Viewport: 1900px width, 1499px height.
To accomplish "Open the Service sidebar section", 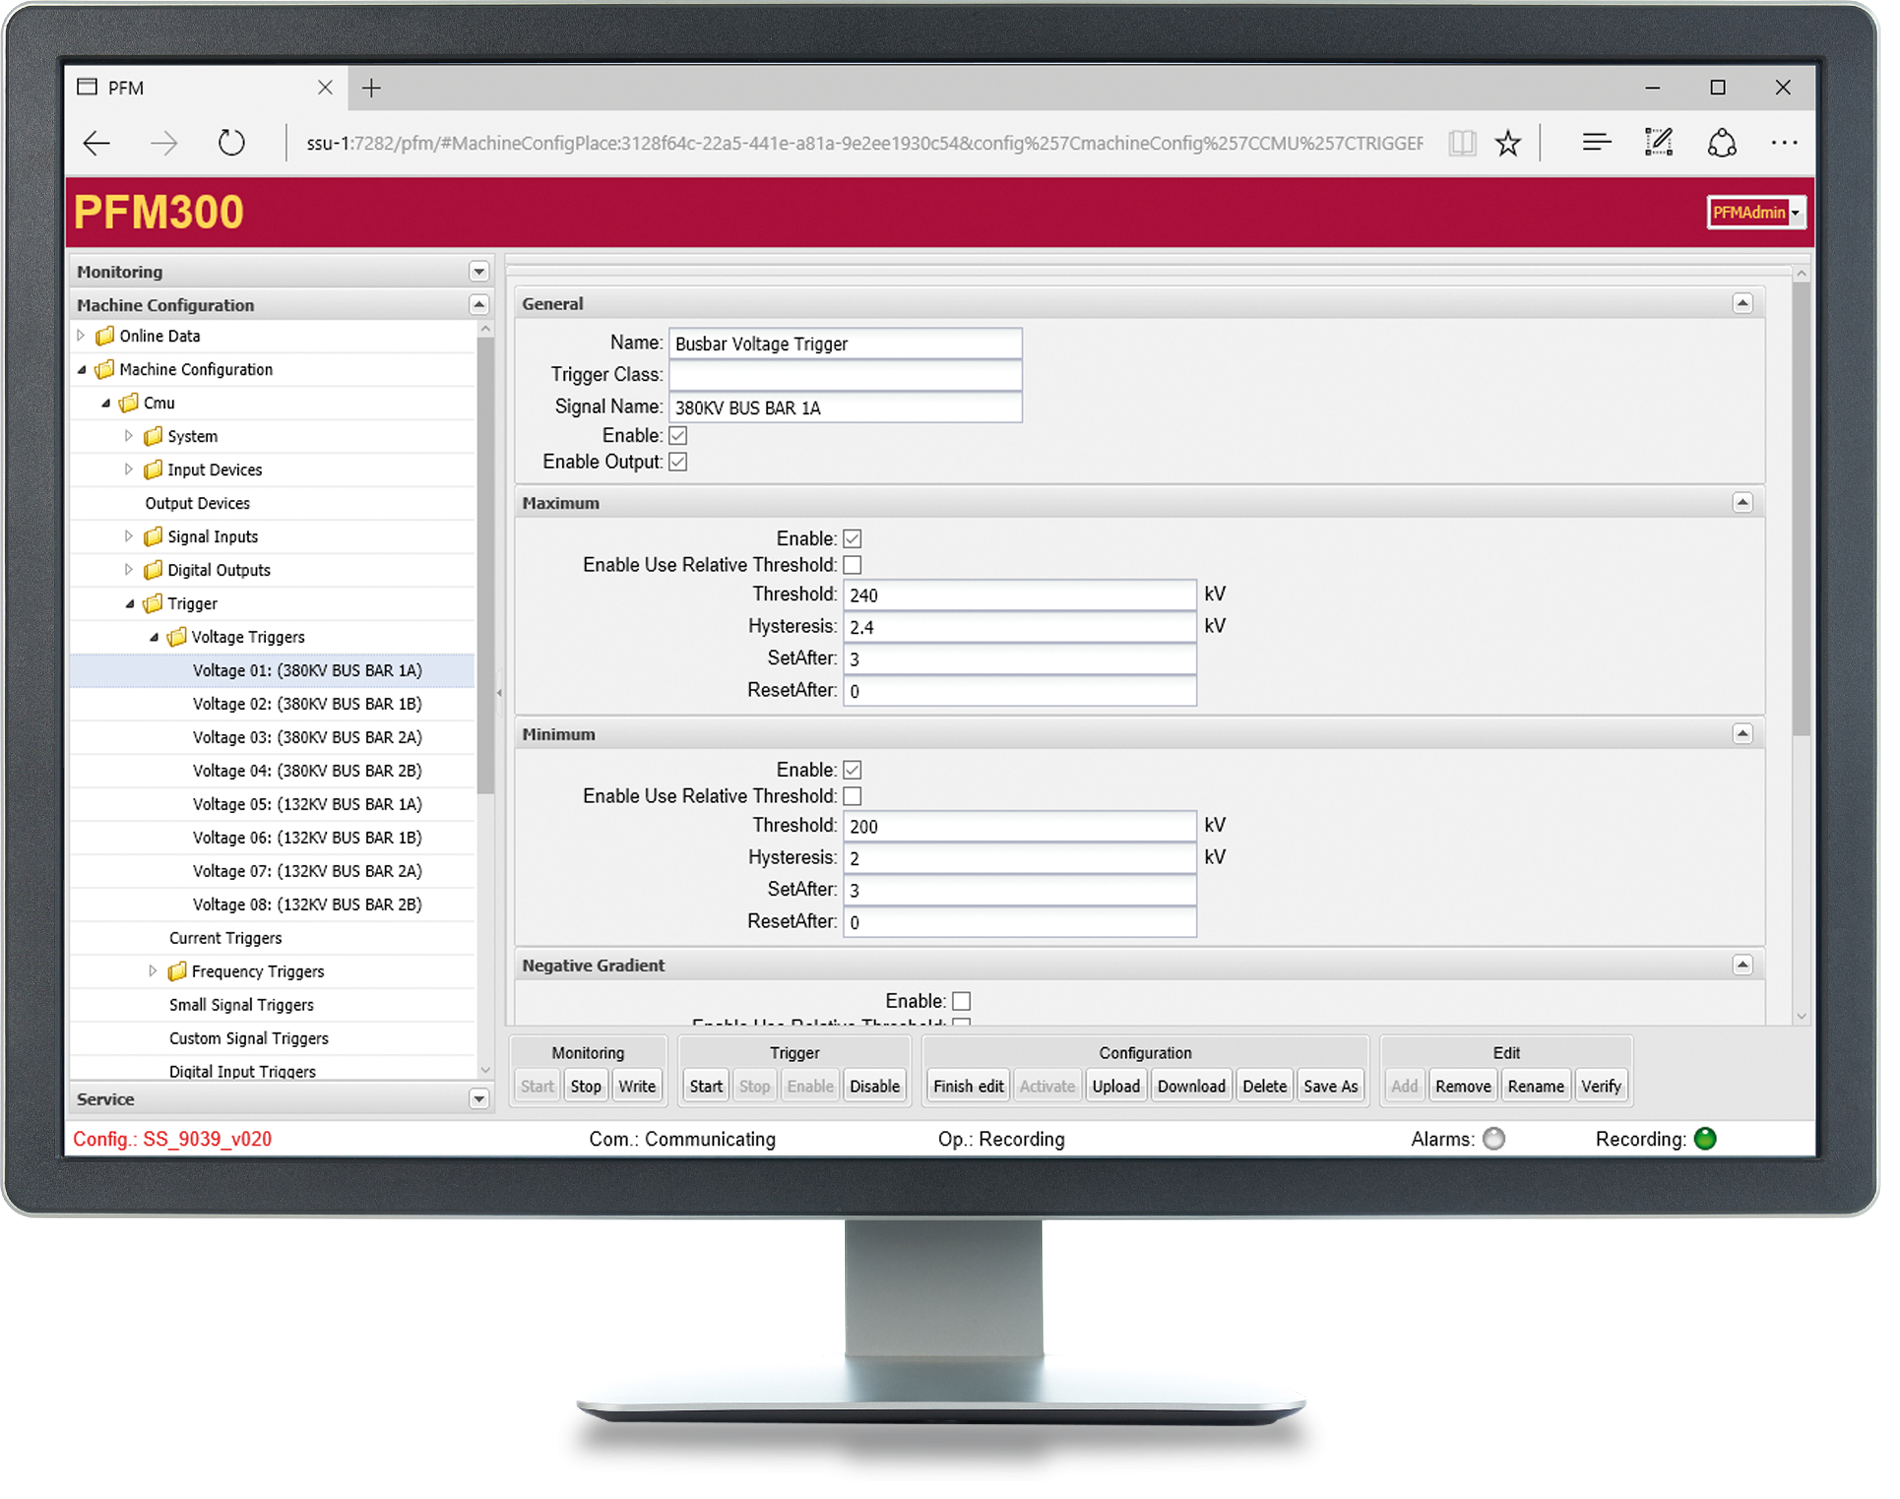I will 478,1099.
